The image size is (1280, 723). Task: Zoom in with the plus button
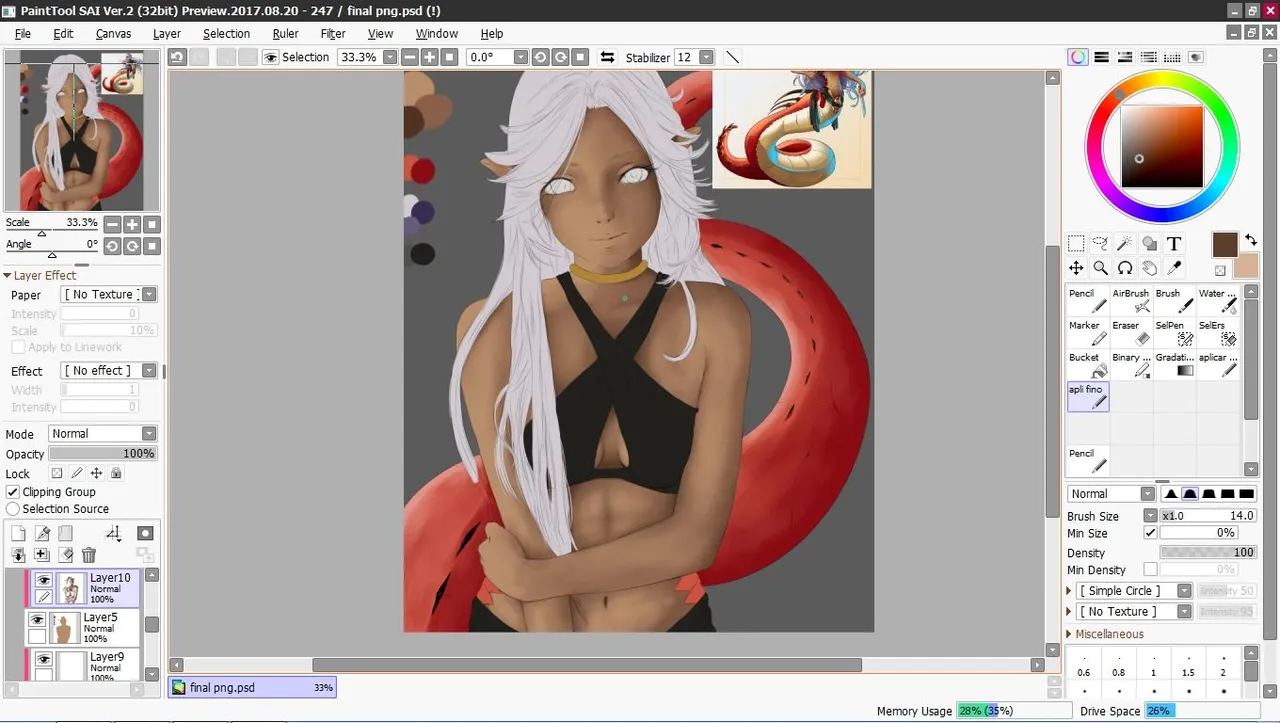431,57
